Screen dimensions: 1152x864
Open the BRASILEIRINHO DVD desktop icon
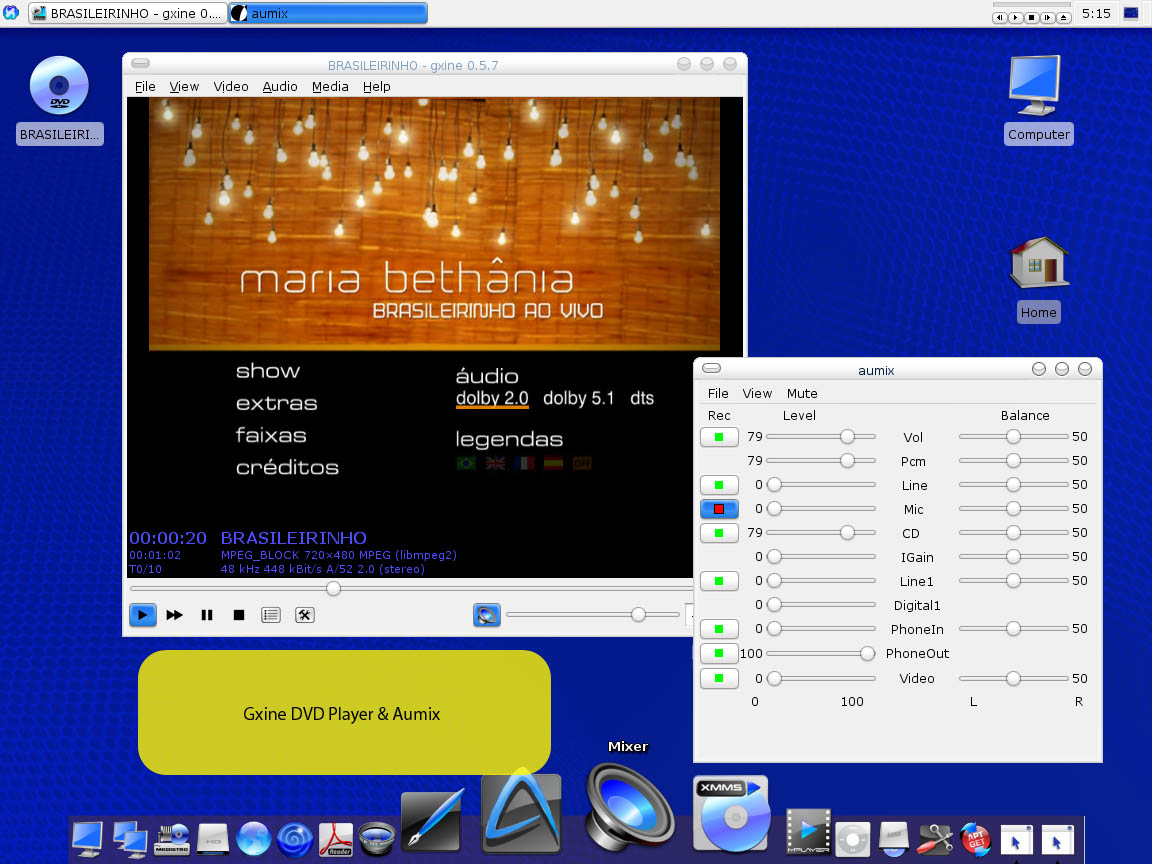coord(60,87)
